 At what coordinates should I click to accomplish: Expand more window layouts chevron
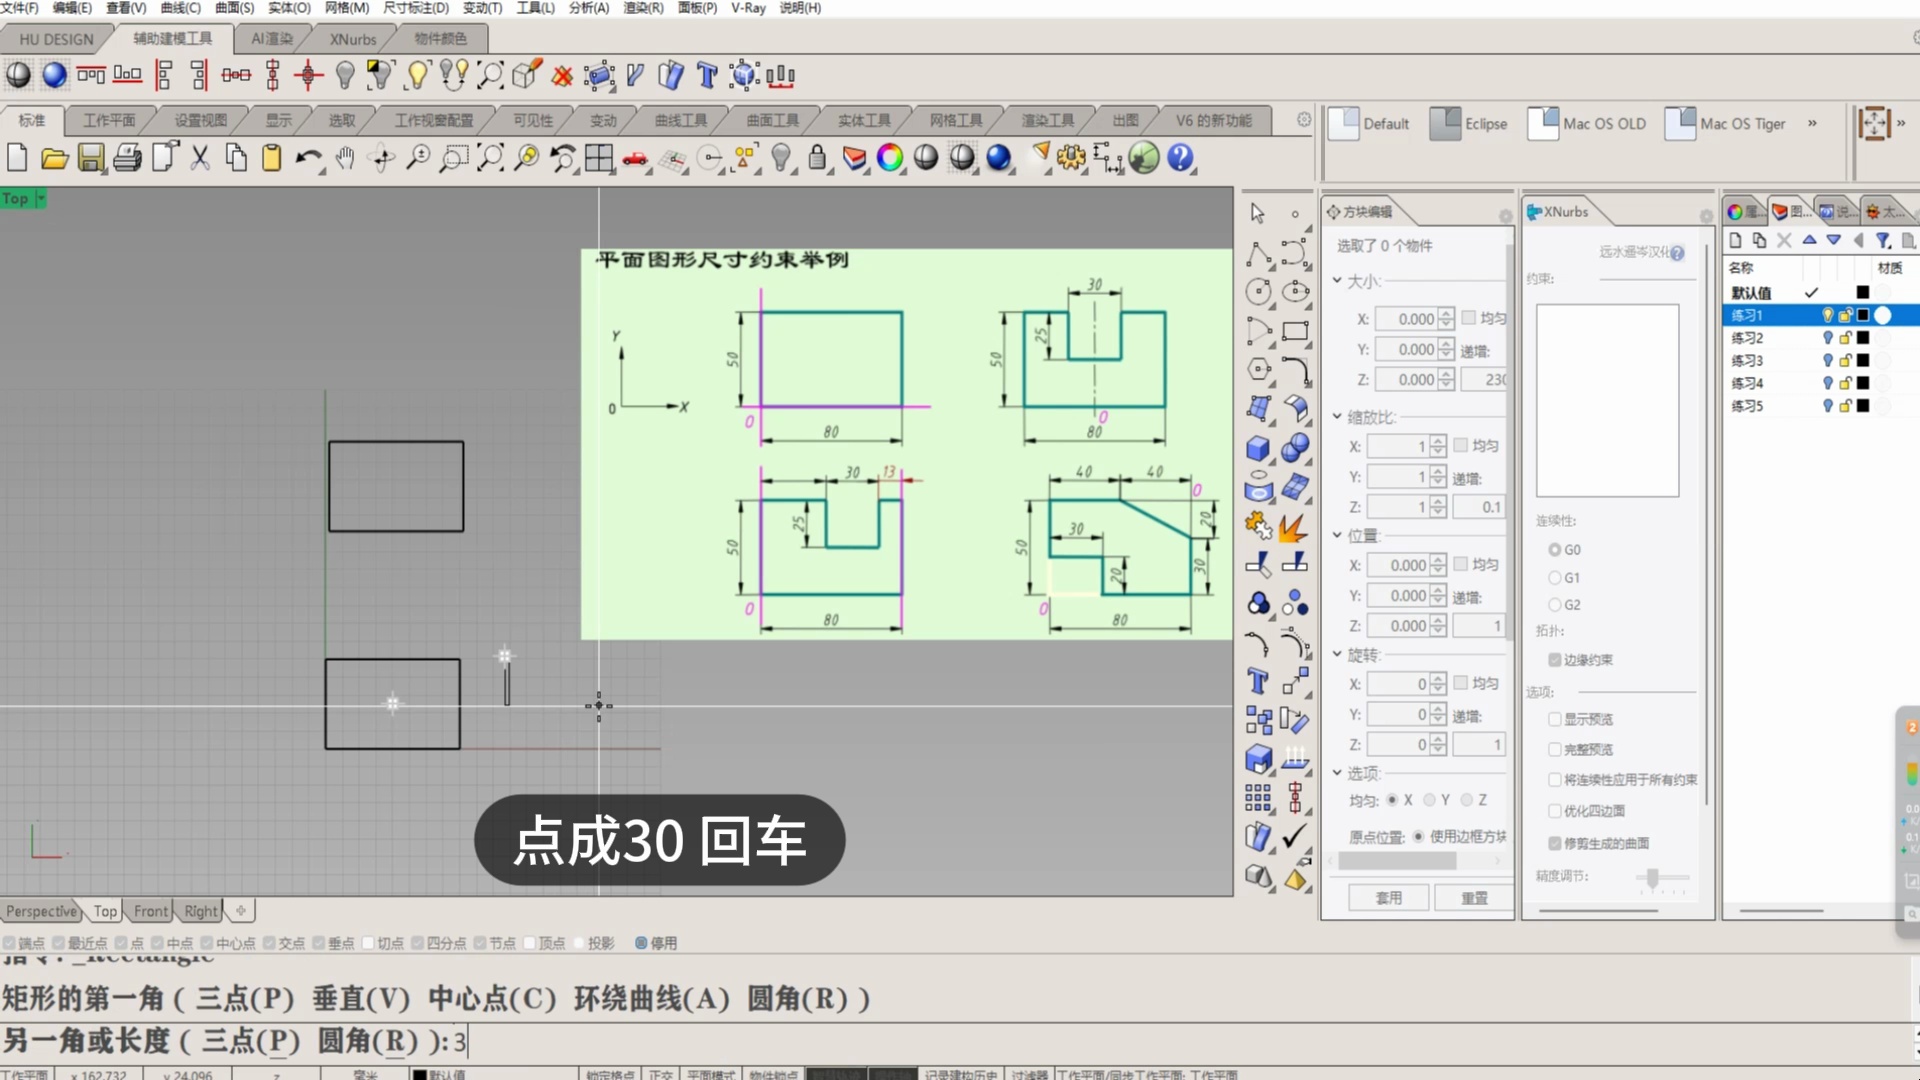tap(1812, 123)
